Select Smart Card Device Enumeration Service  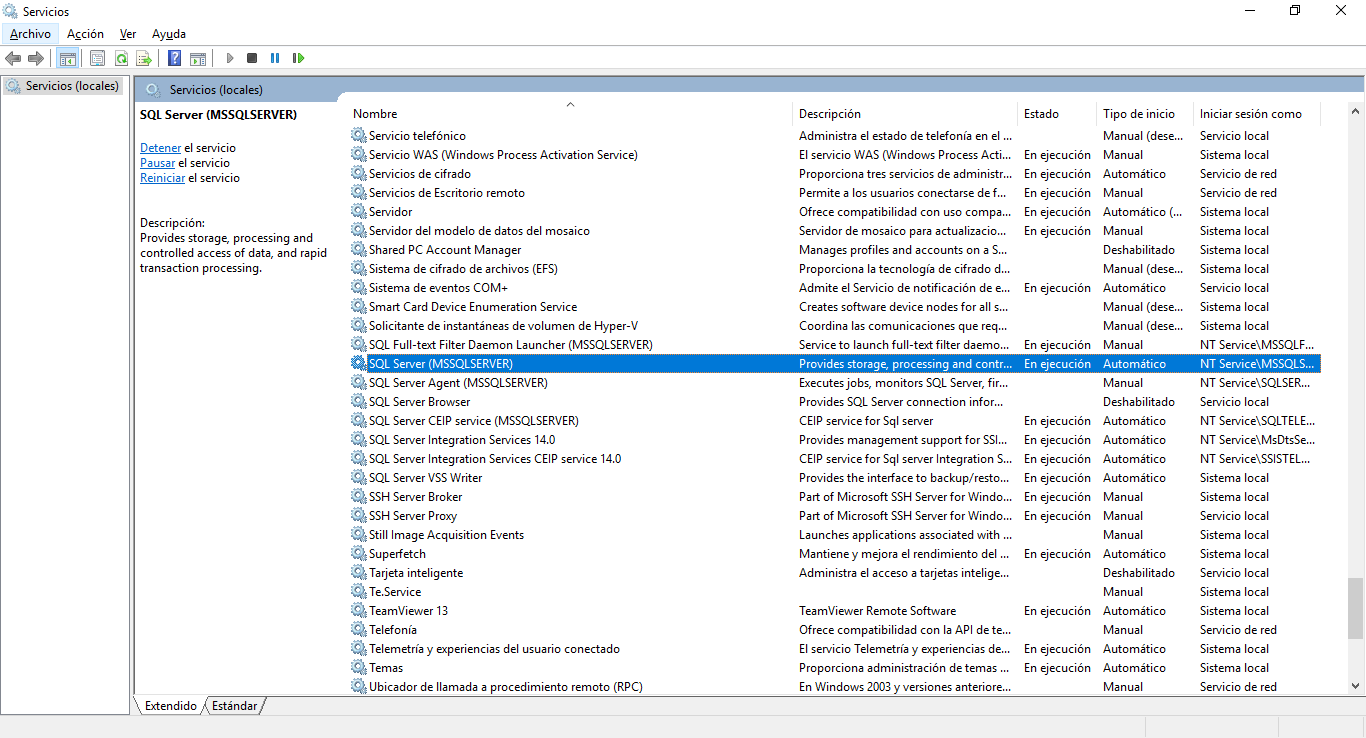(x=834, y=307)
